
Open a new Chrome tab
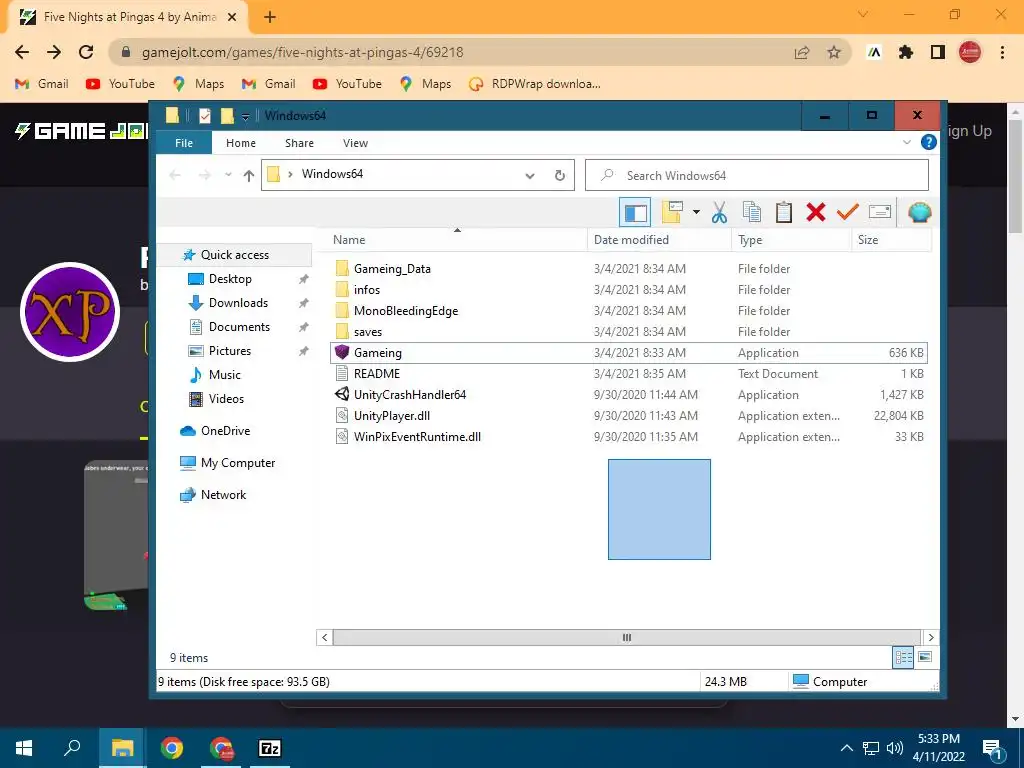(270, 17)
